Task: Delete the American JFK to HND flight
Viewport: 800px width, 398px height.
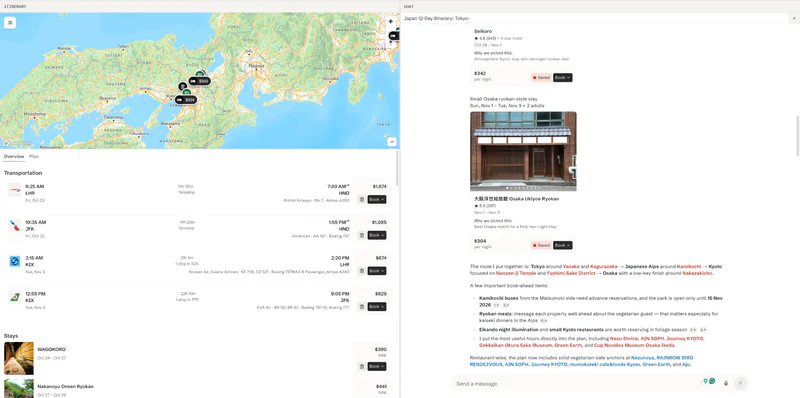Action: pos(362,235)
